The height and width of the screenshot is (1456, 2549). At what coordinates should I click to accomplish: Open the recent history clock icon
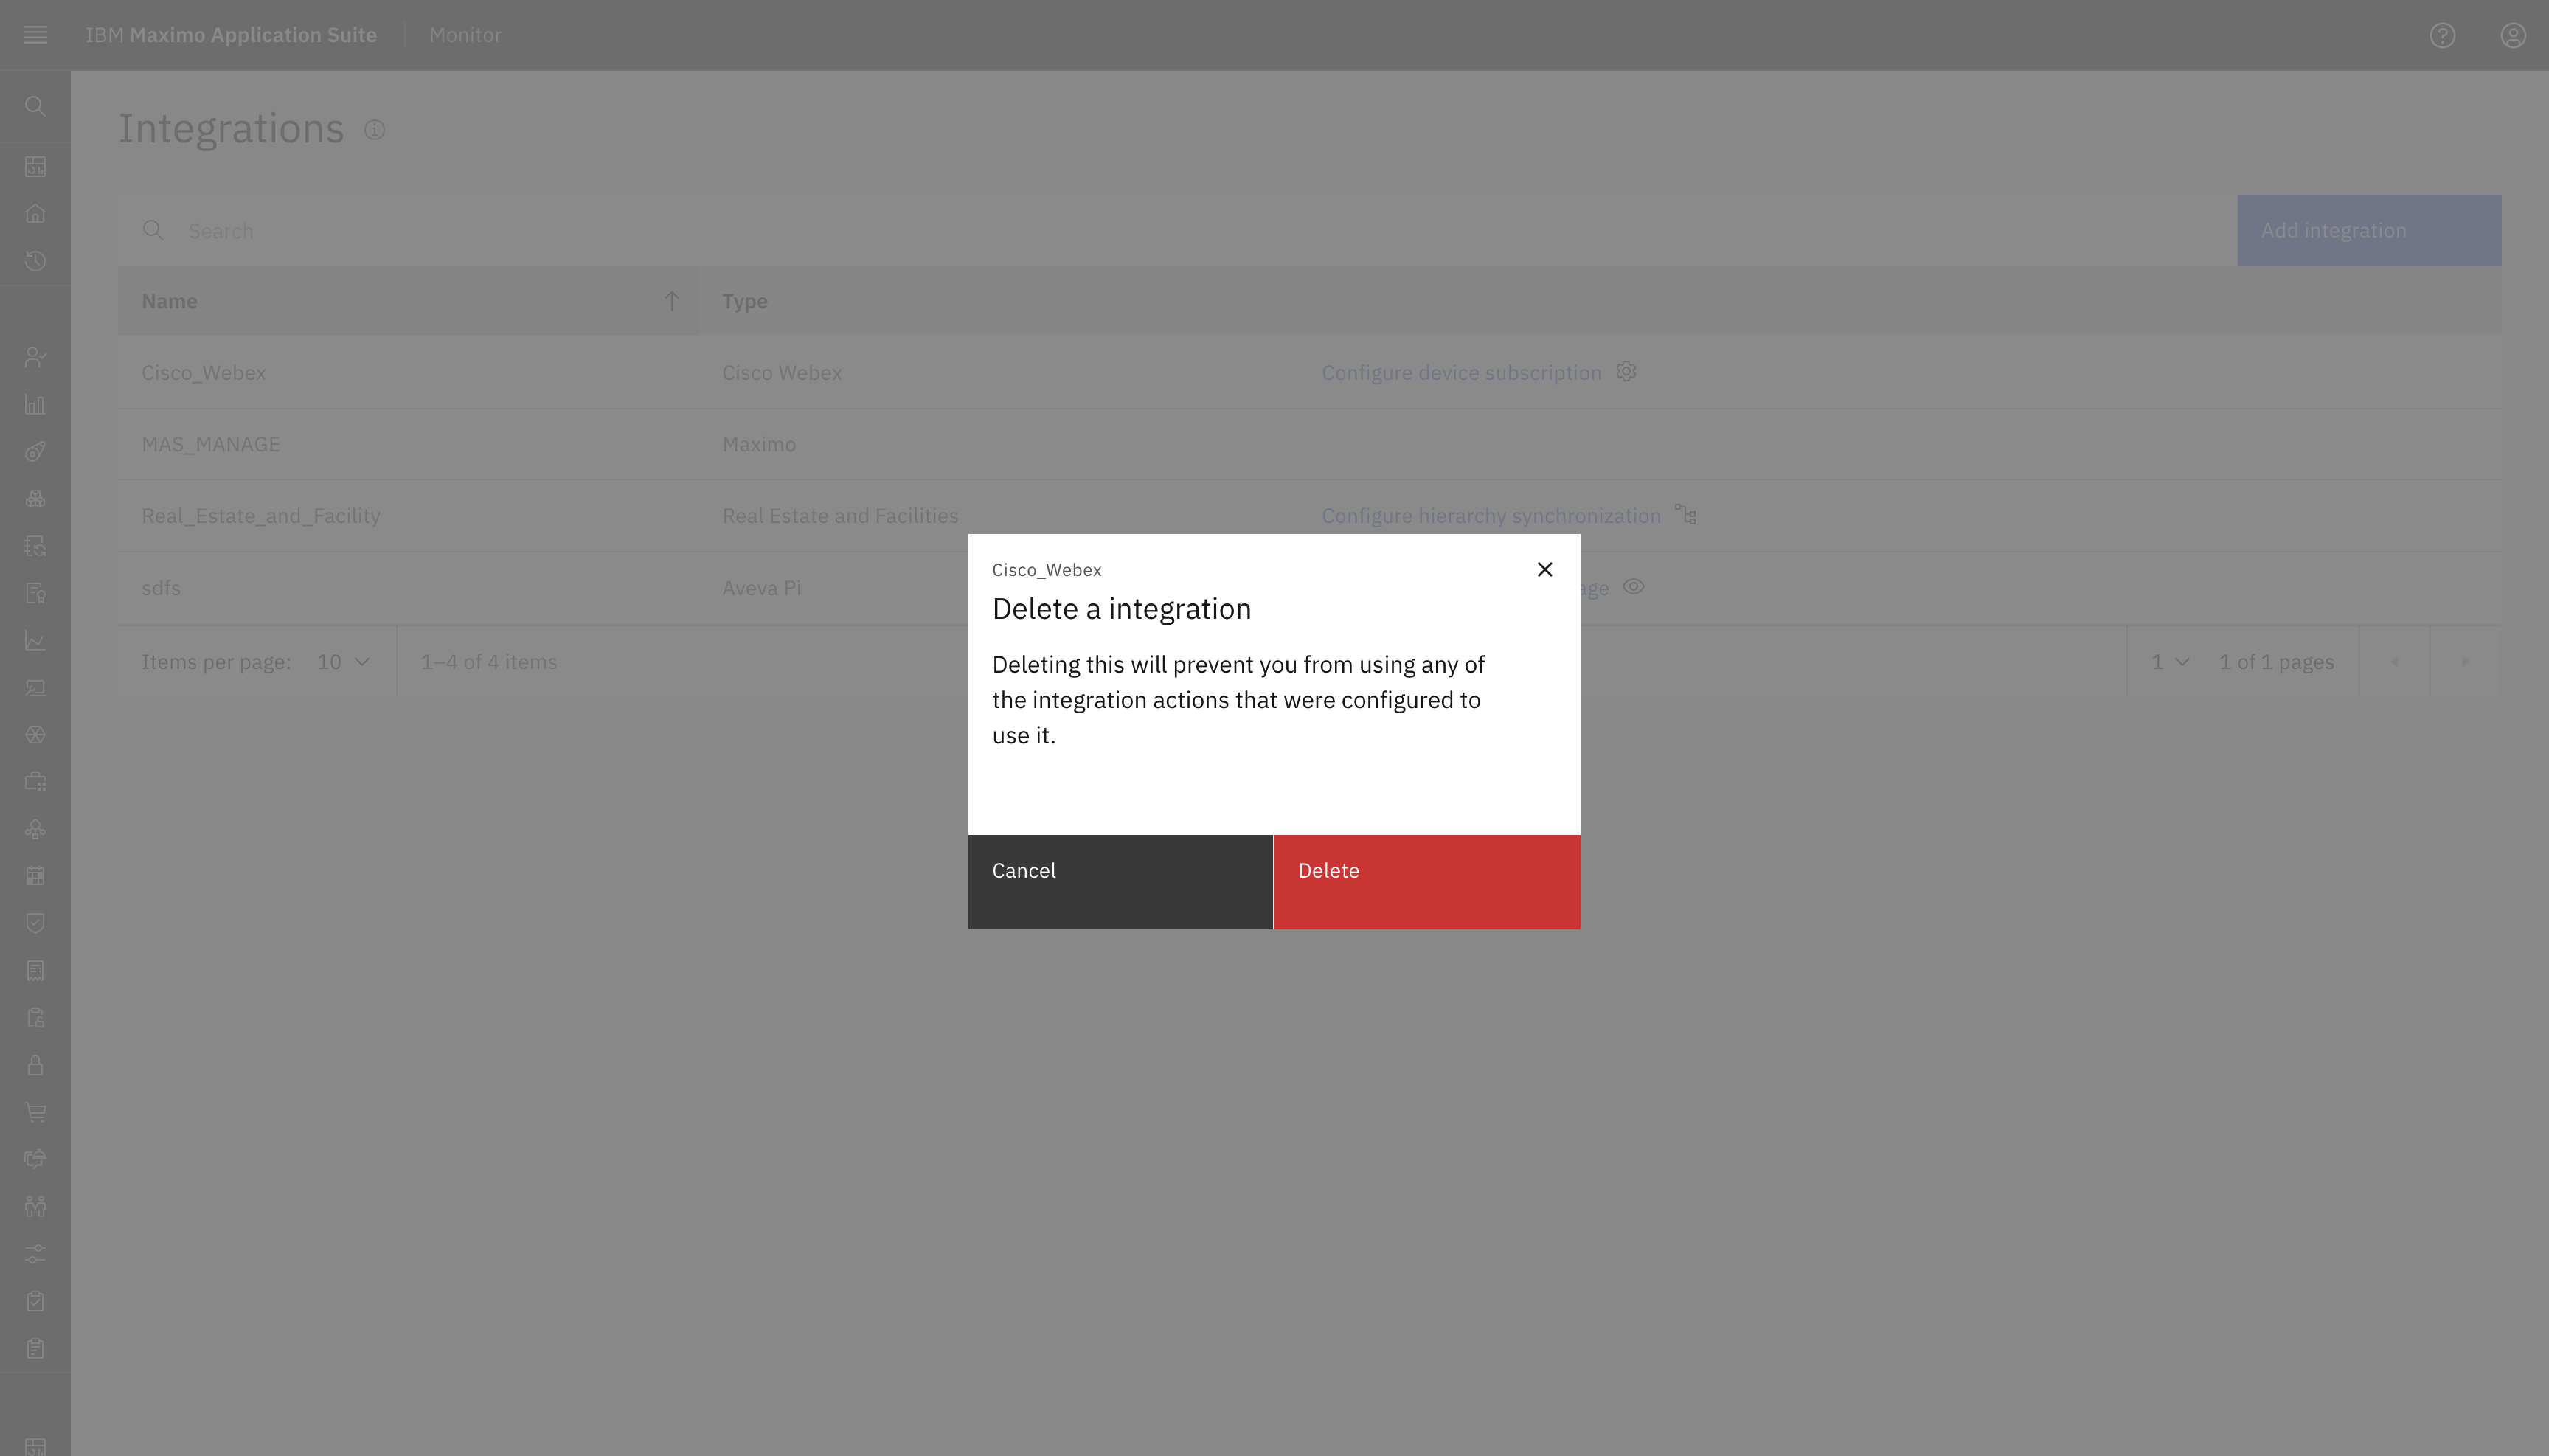[35, 261]
